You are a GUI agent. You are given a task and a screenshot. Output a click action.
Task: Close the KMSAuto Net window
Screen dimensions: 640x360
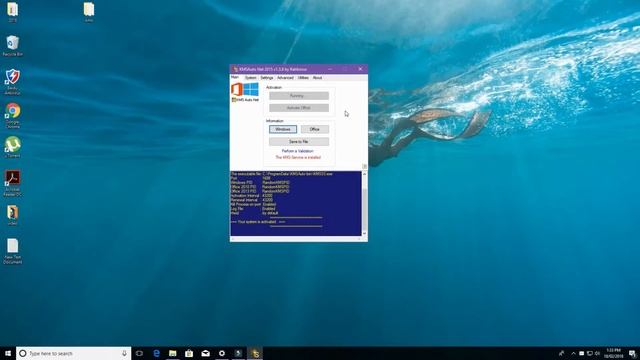coord(360,69)
